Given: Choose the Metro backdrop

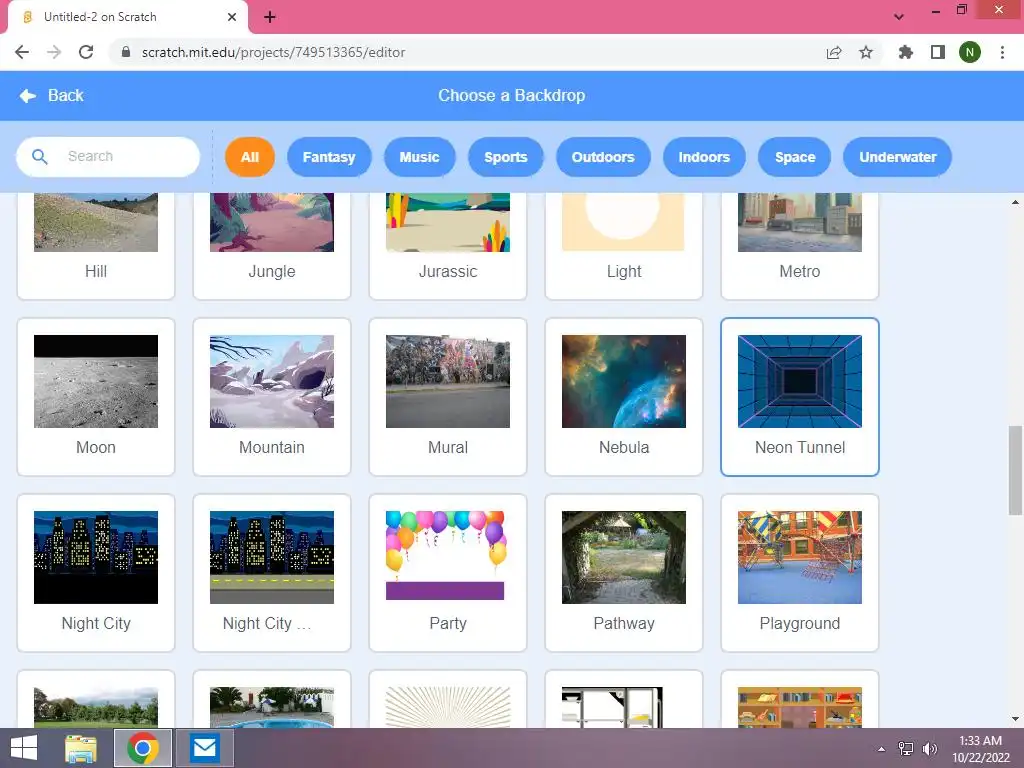Looking at the screenshot, I should (x=800, y=246).
